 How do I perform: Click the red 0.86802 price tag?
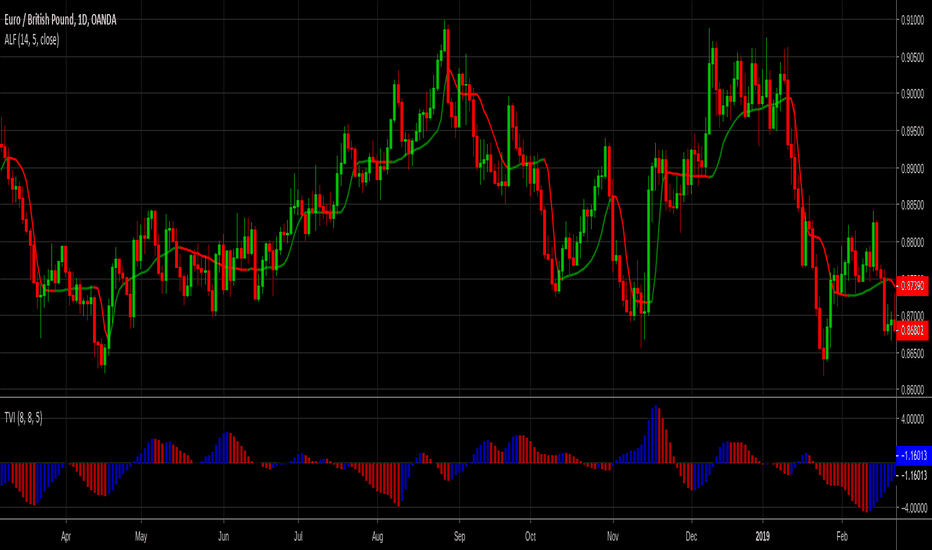[912, 329]
